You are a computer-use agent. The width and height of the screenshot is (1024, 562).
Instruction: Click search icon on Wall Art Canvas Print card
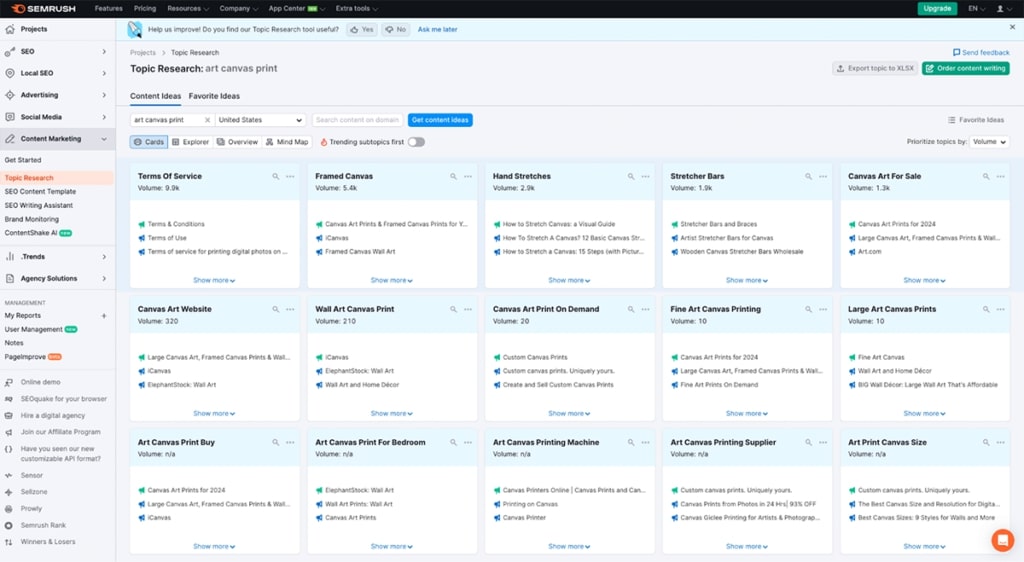[x=453, y=309]
